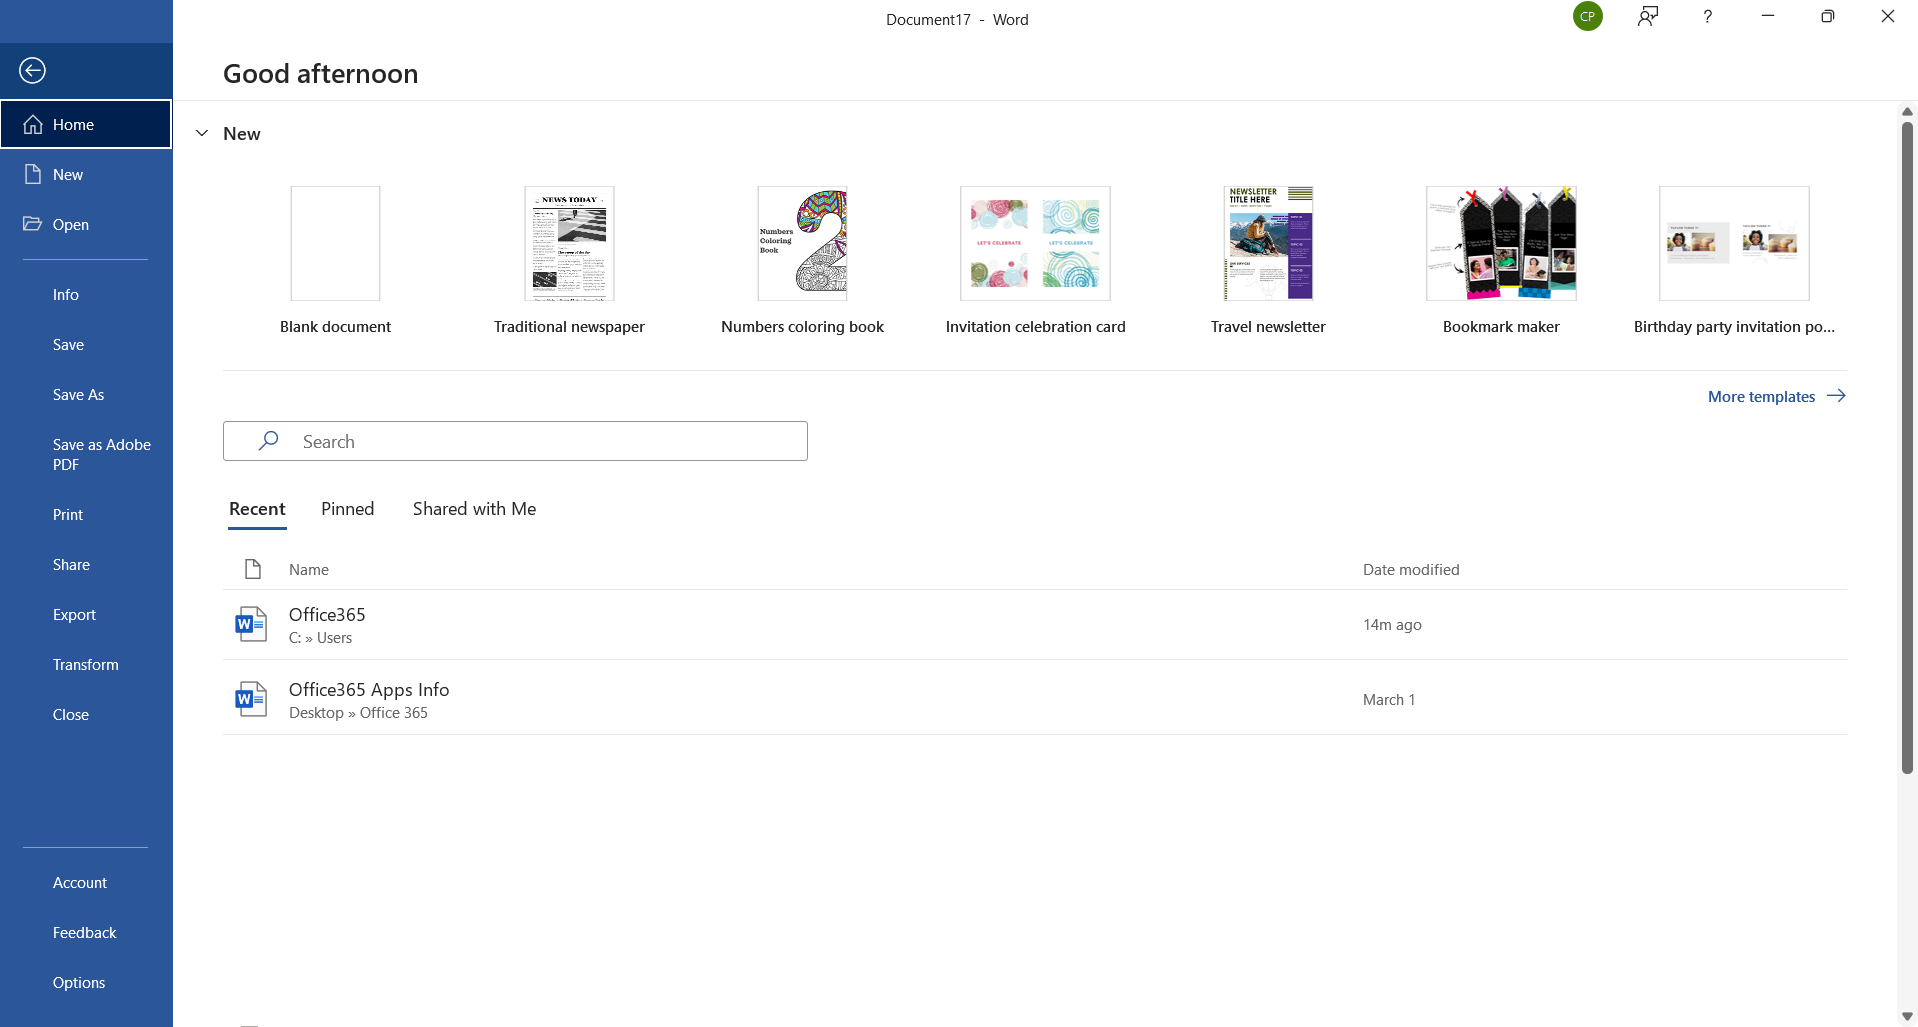
Task: Switch to the Pinned tab
Action: [347, 509]
